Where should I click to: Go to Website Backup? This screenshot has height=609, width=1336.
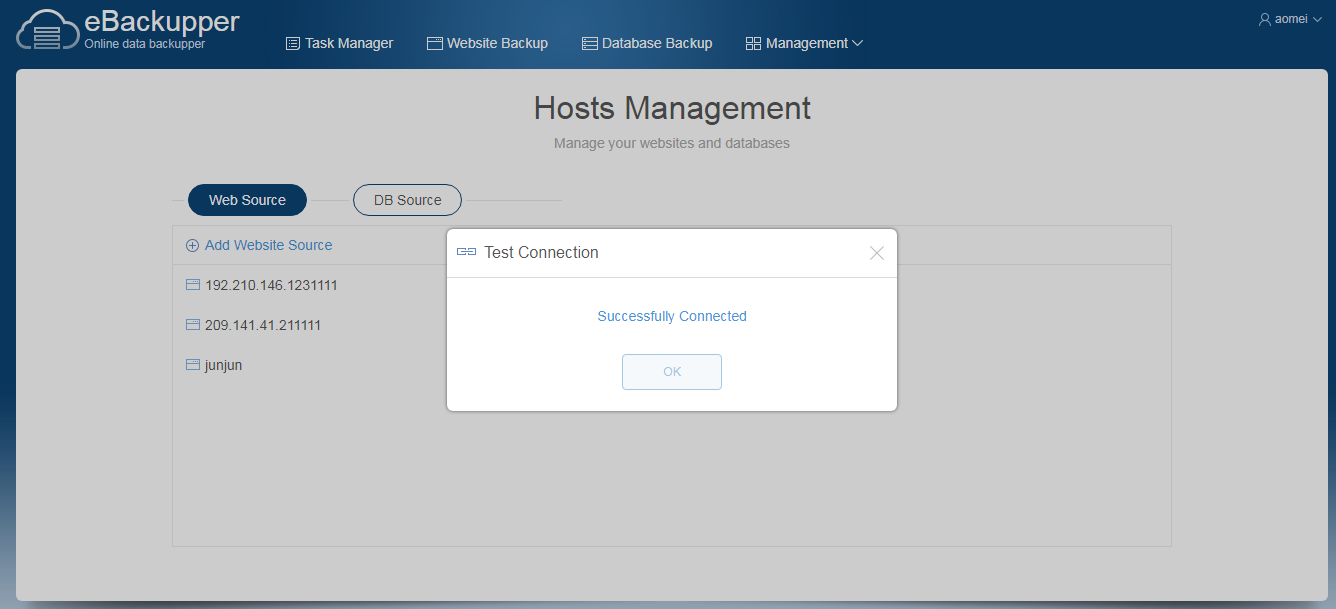(x=488, y=43)
